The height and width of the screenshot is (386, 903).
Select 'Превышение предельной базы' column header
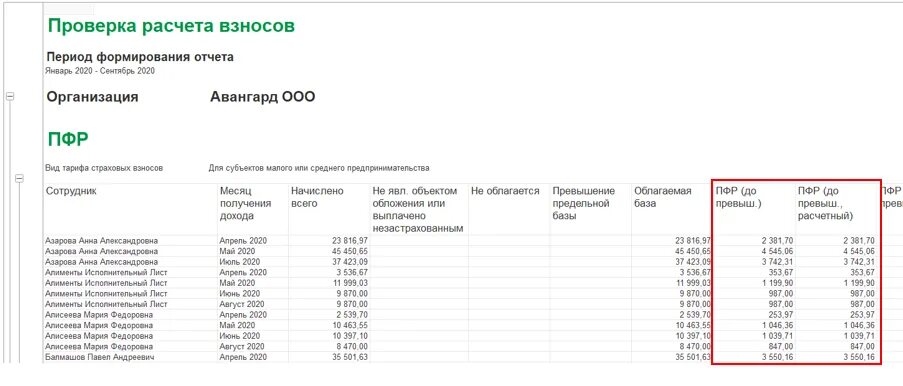584,203
